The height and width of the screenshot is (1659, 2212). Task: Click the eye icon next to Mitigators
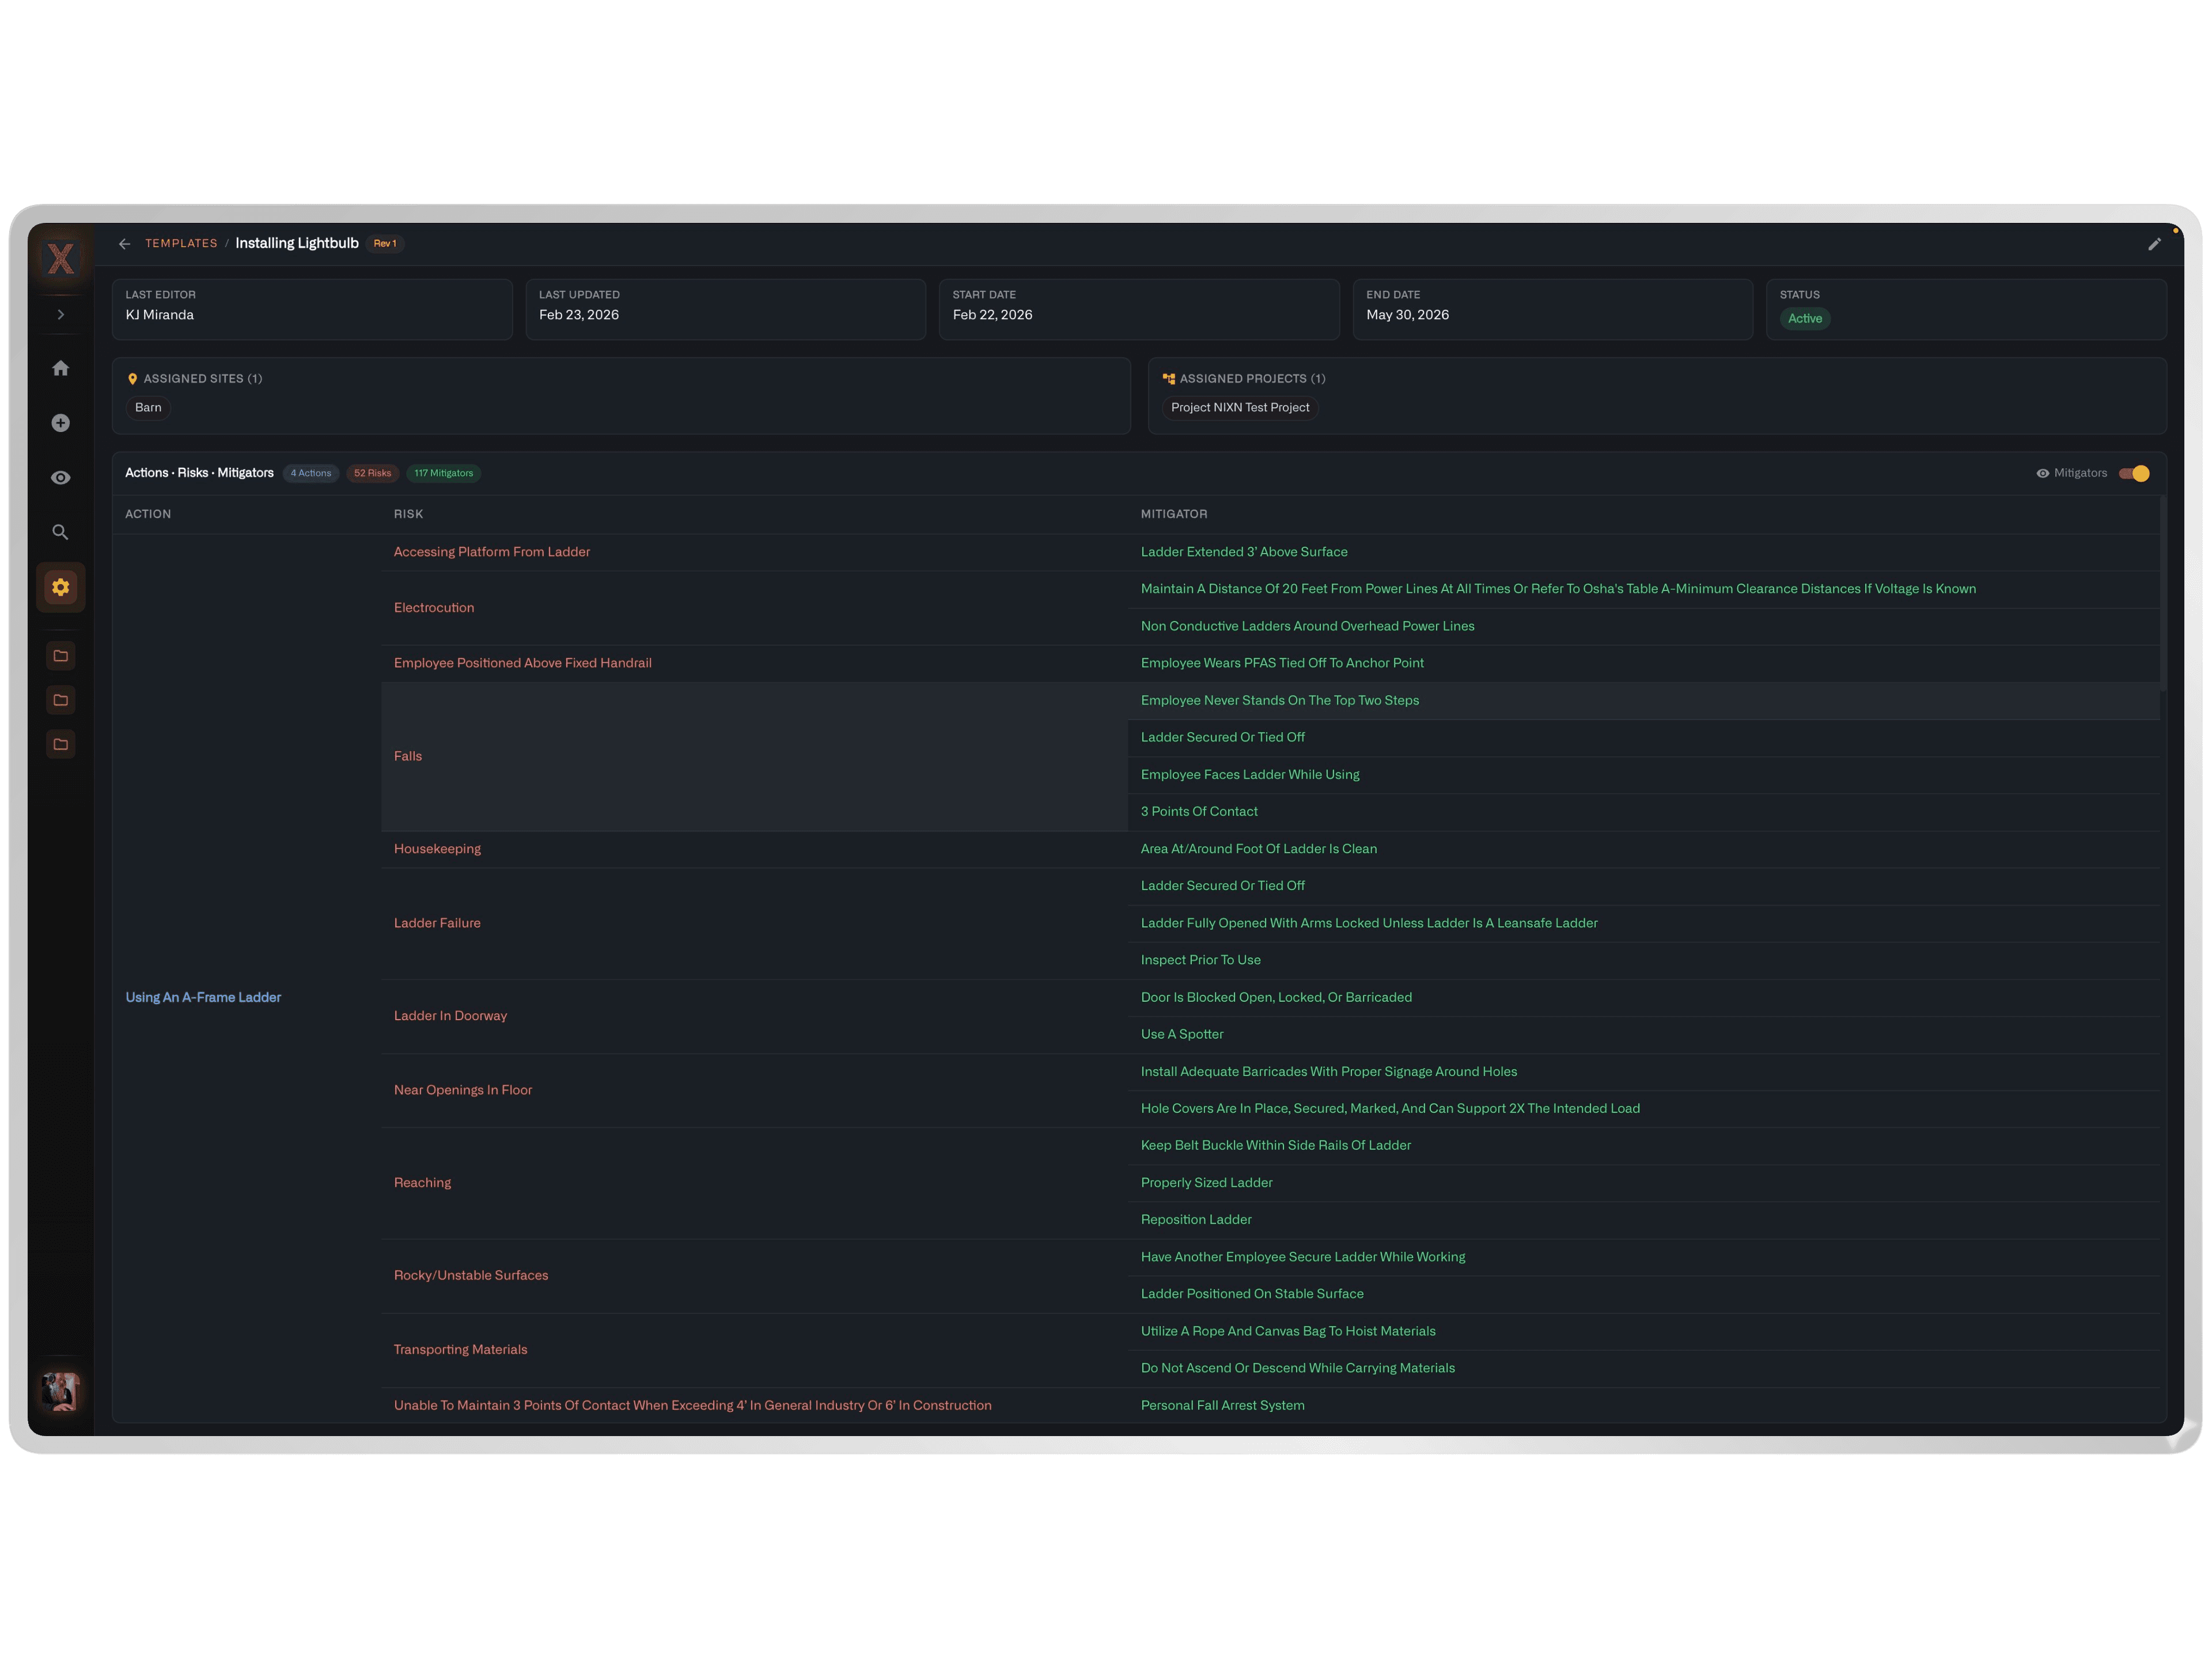pyautogui.click(x=2043, y=473)
